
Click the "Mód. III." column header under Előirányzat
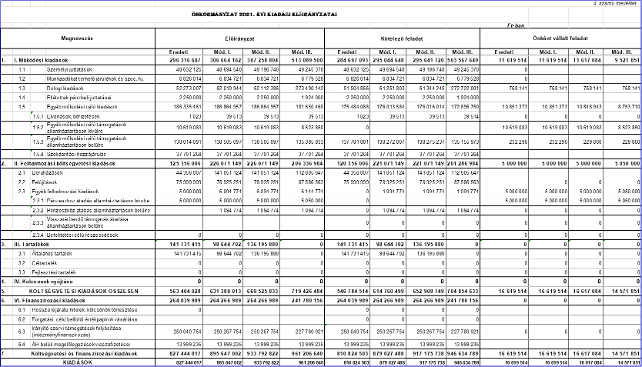click(x=302, y=52)
